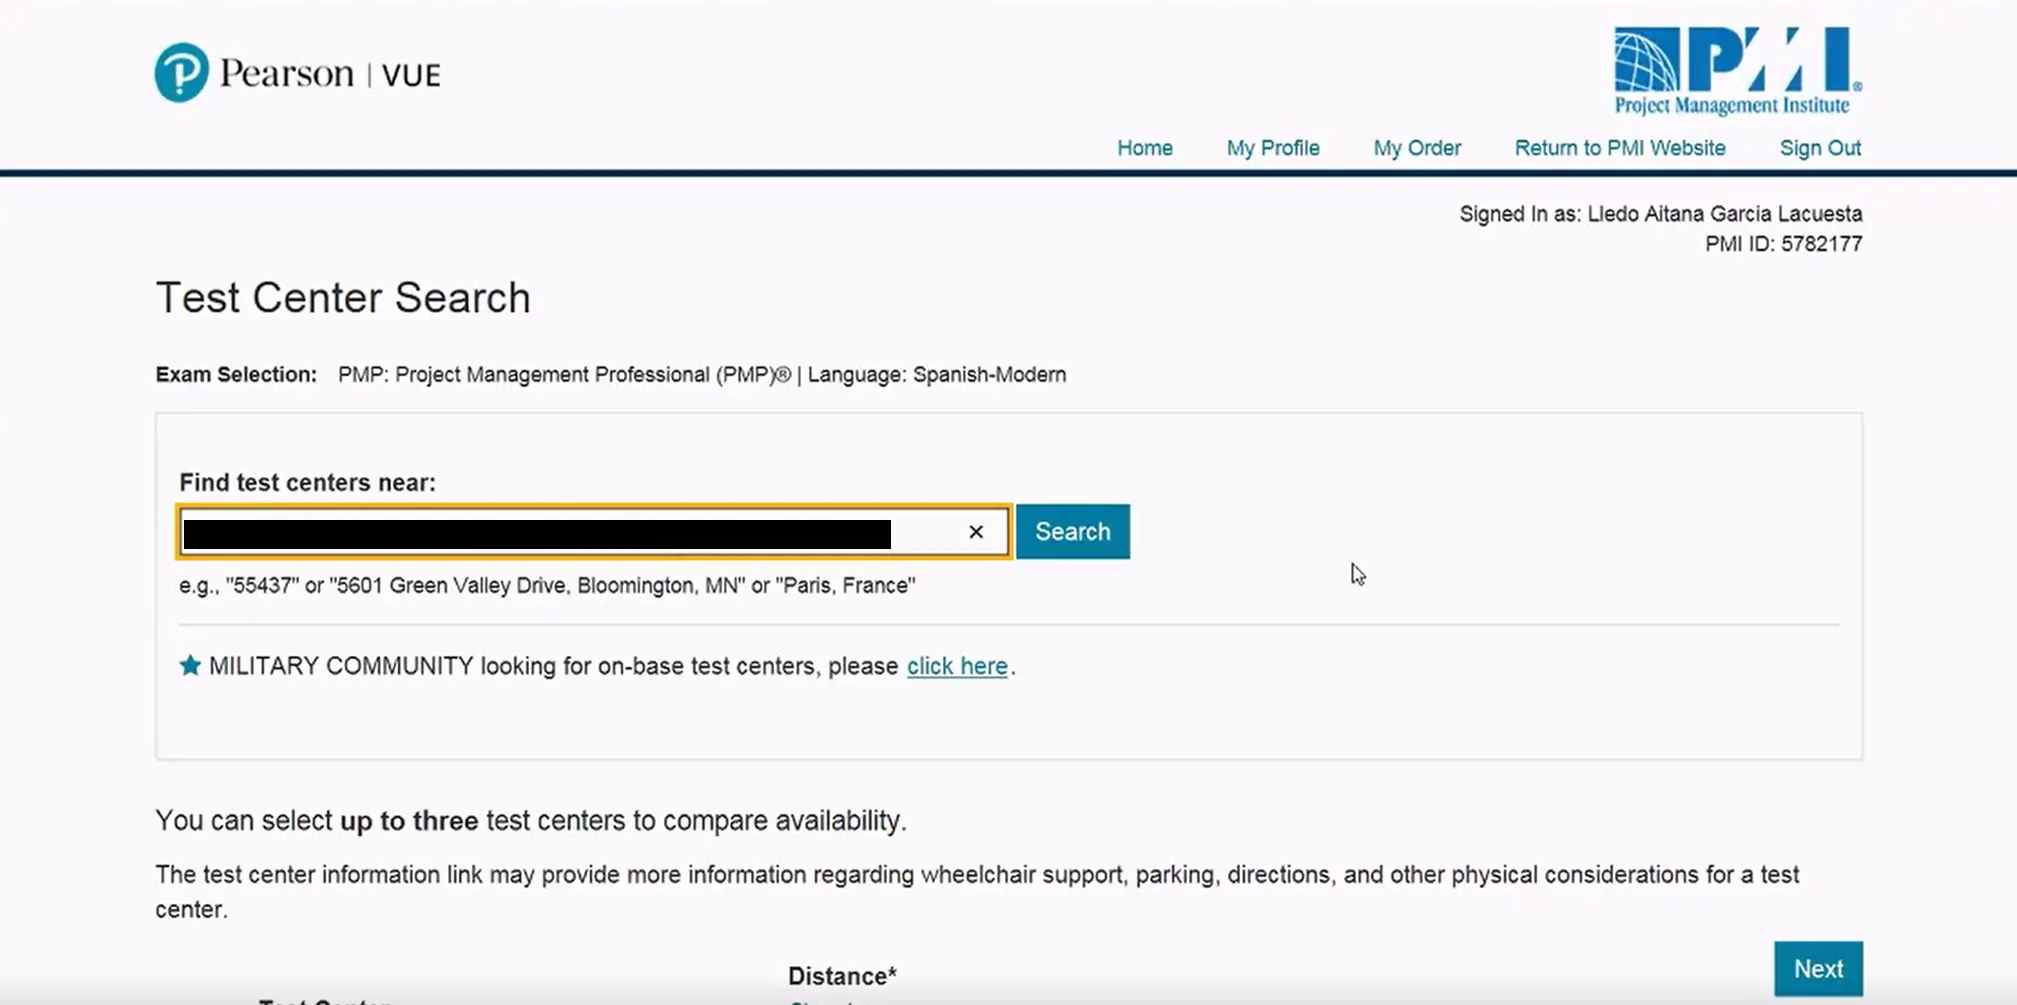The width and height of the screenshot is (2017, 1005).
Task: Go to My Profile in navigation
Action: [x=1272, y=148]
